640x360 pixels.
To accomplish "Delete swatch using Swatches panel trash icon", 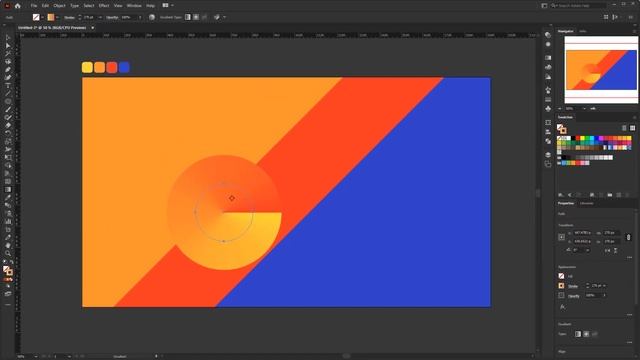I will [628, 195].
